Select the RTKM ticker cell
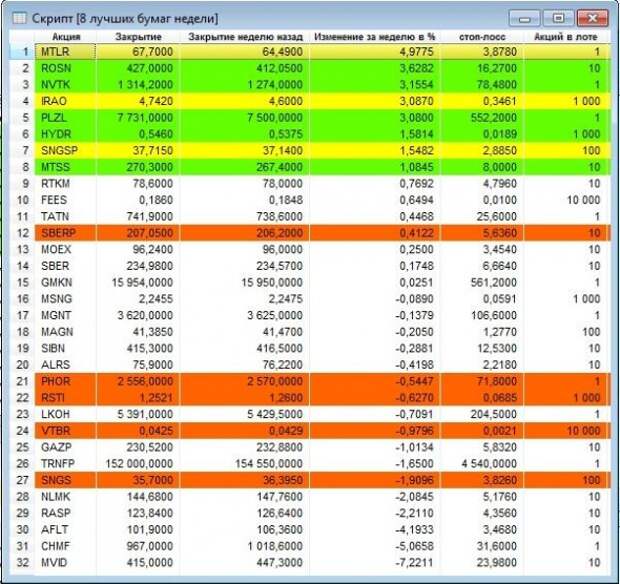 tap(66, 183)
